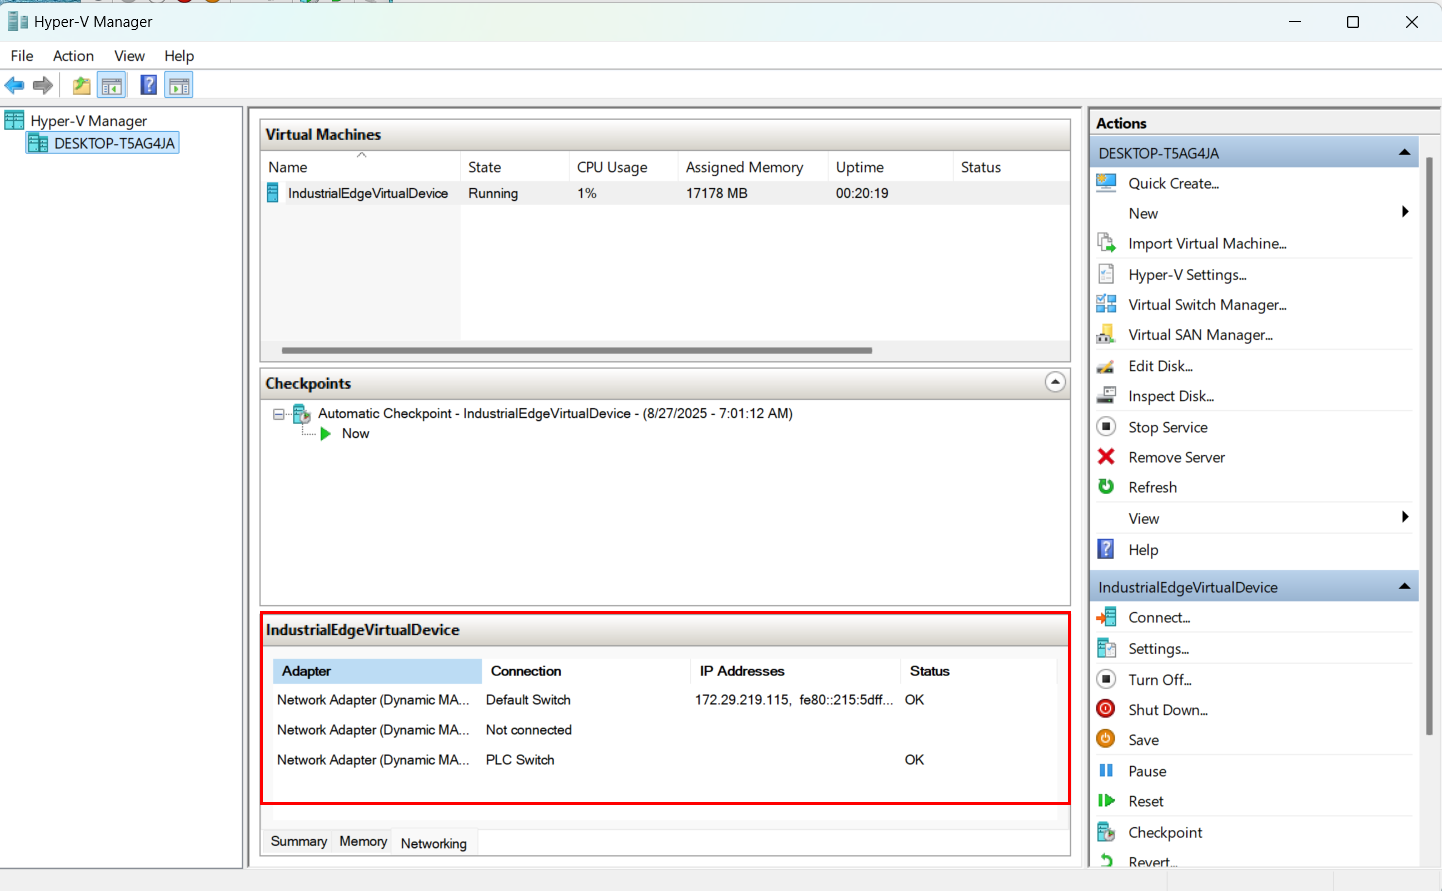Open Virtual Switch Manager

(1207, 304)
